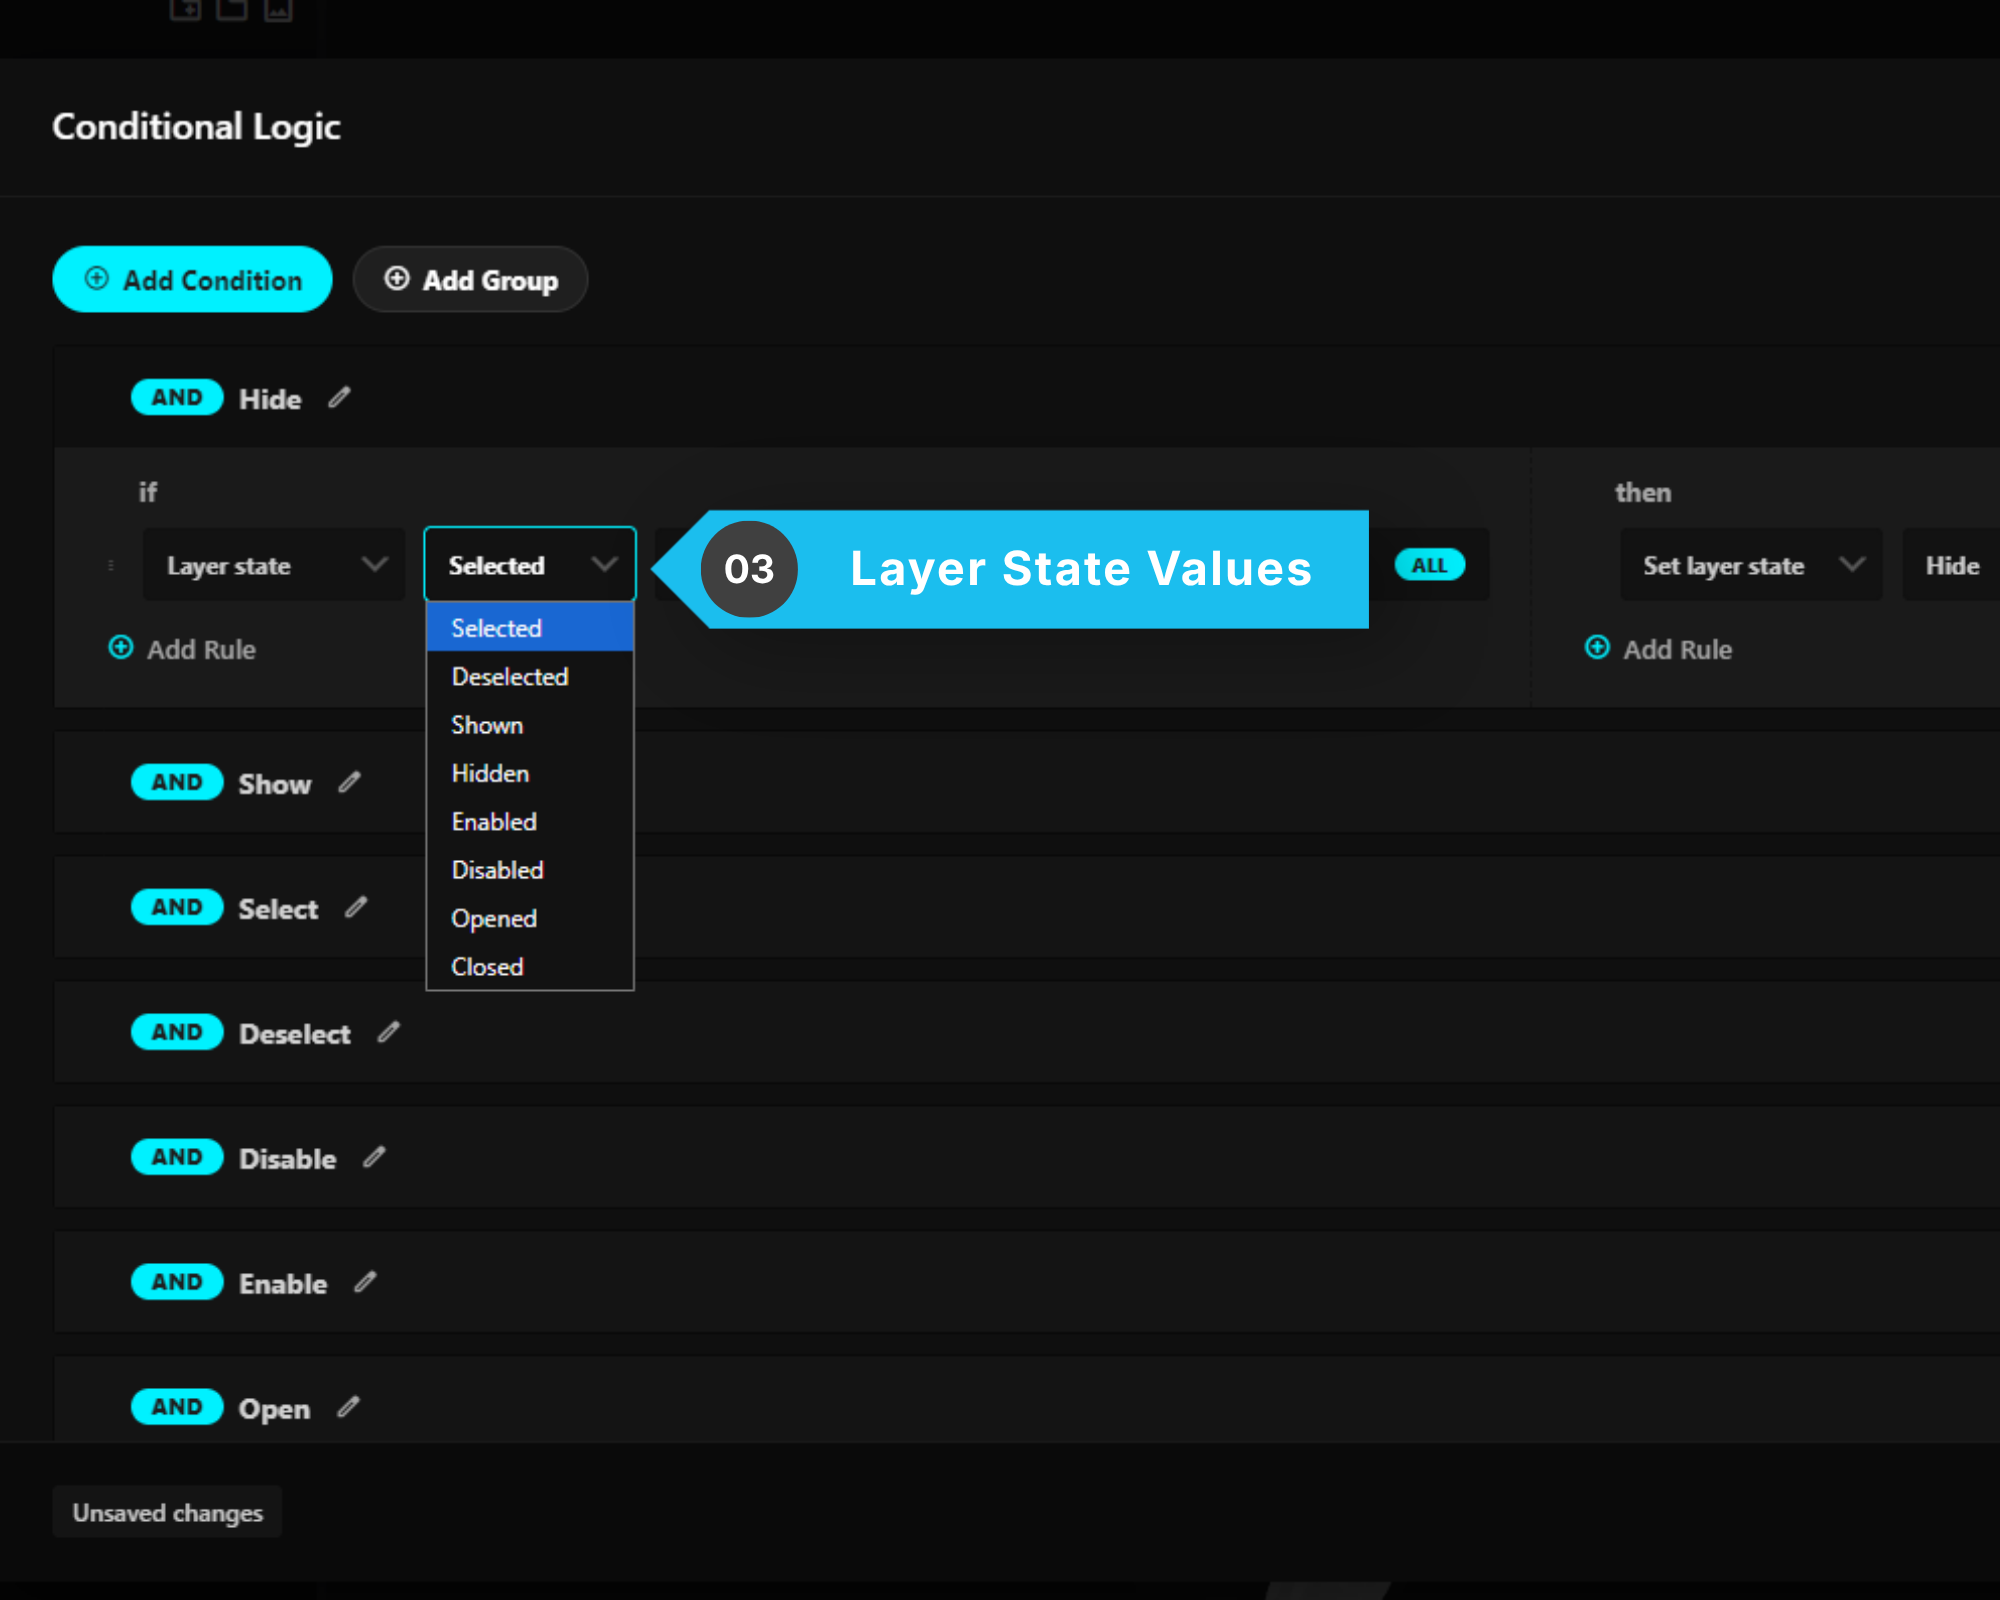
Task: Choose Hidden in the dropdown list
Action: (x=530, y=773)
